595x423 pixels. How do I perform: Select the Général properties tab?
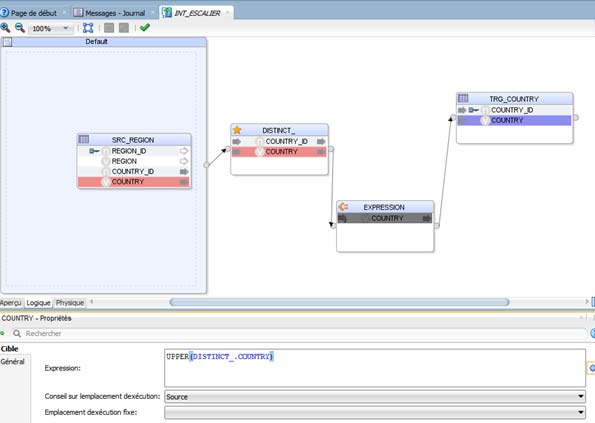[13, 362]
